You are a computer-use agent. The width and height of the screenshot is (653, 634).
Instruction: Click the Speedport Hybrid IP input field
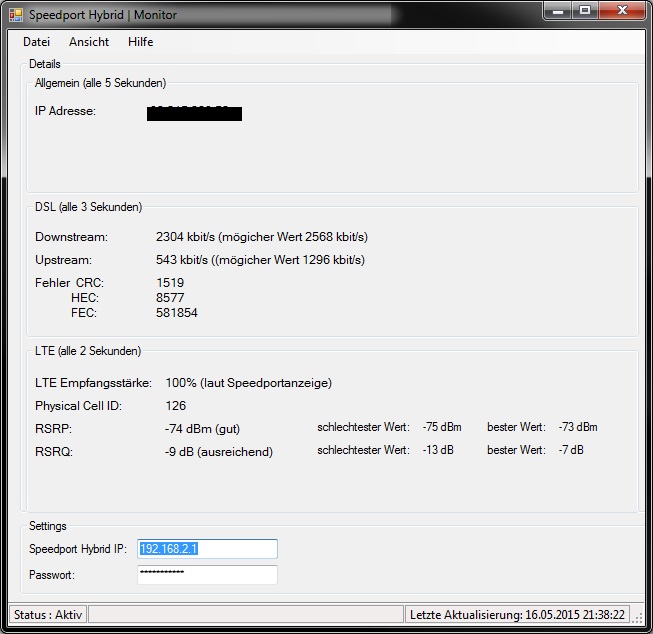(207, 549)
